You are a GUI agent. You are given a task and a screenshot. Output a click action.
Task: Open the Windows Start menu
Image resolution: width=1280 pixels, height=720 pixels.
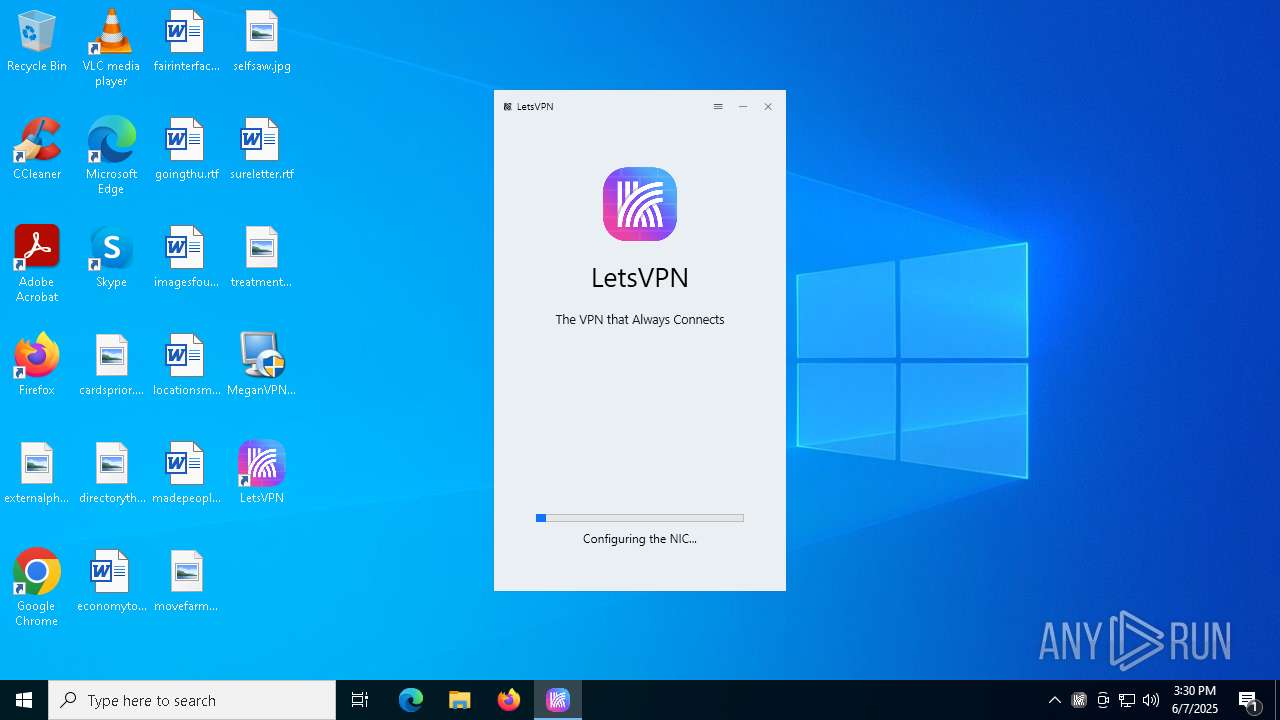[24, 700]
